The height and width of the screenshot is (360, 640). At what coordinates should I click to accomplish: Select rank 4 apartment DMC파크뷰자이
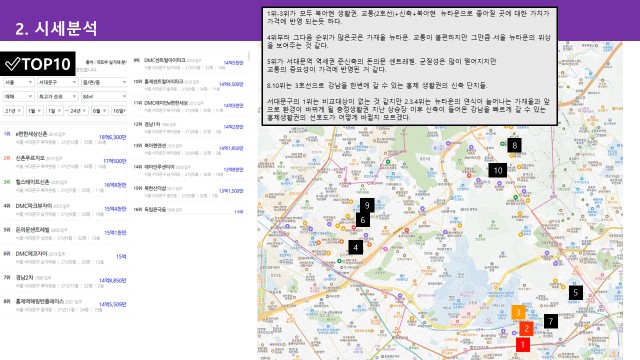click(33, 206)
